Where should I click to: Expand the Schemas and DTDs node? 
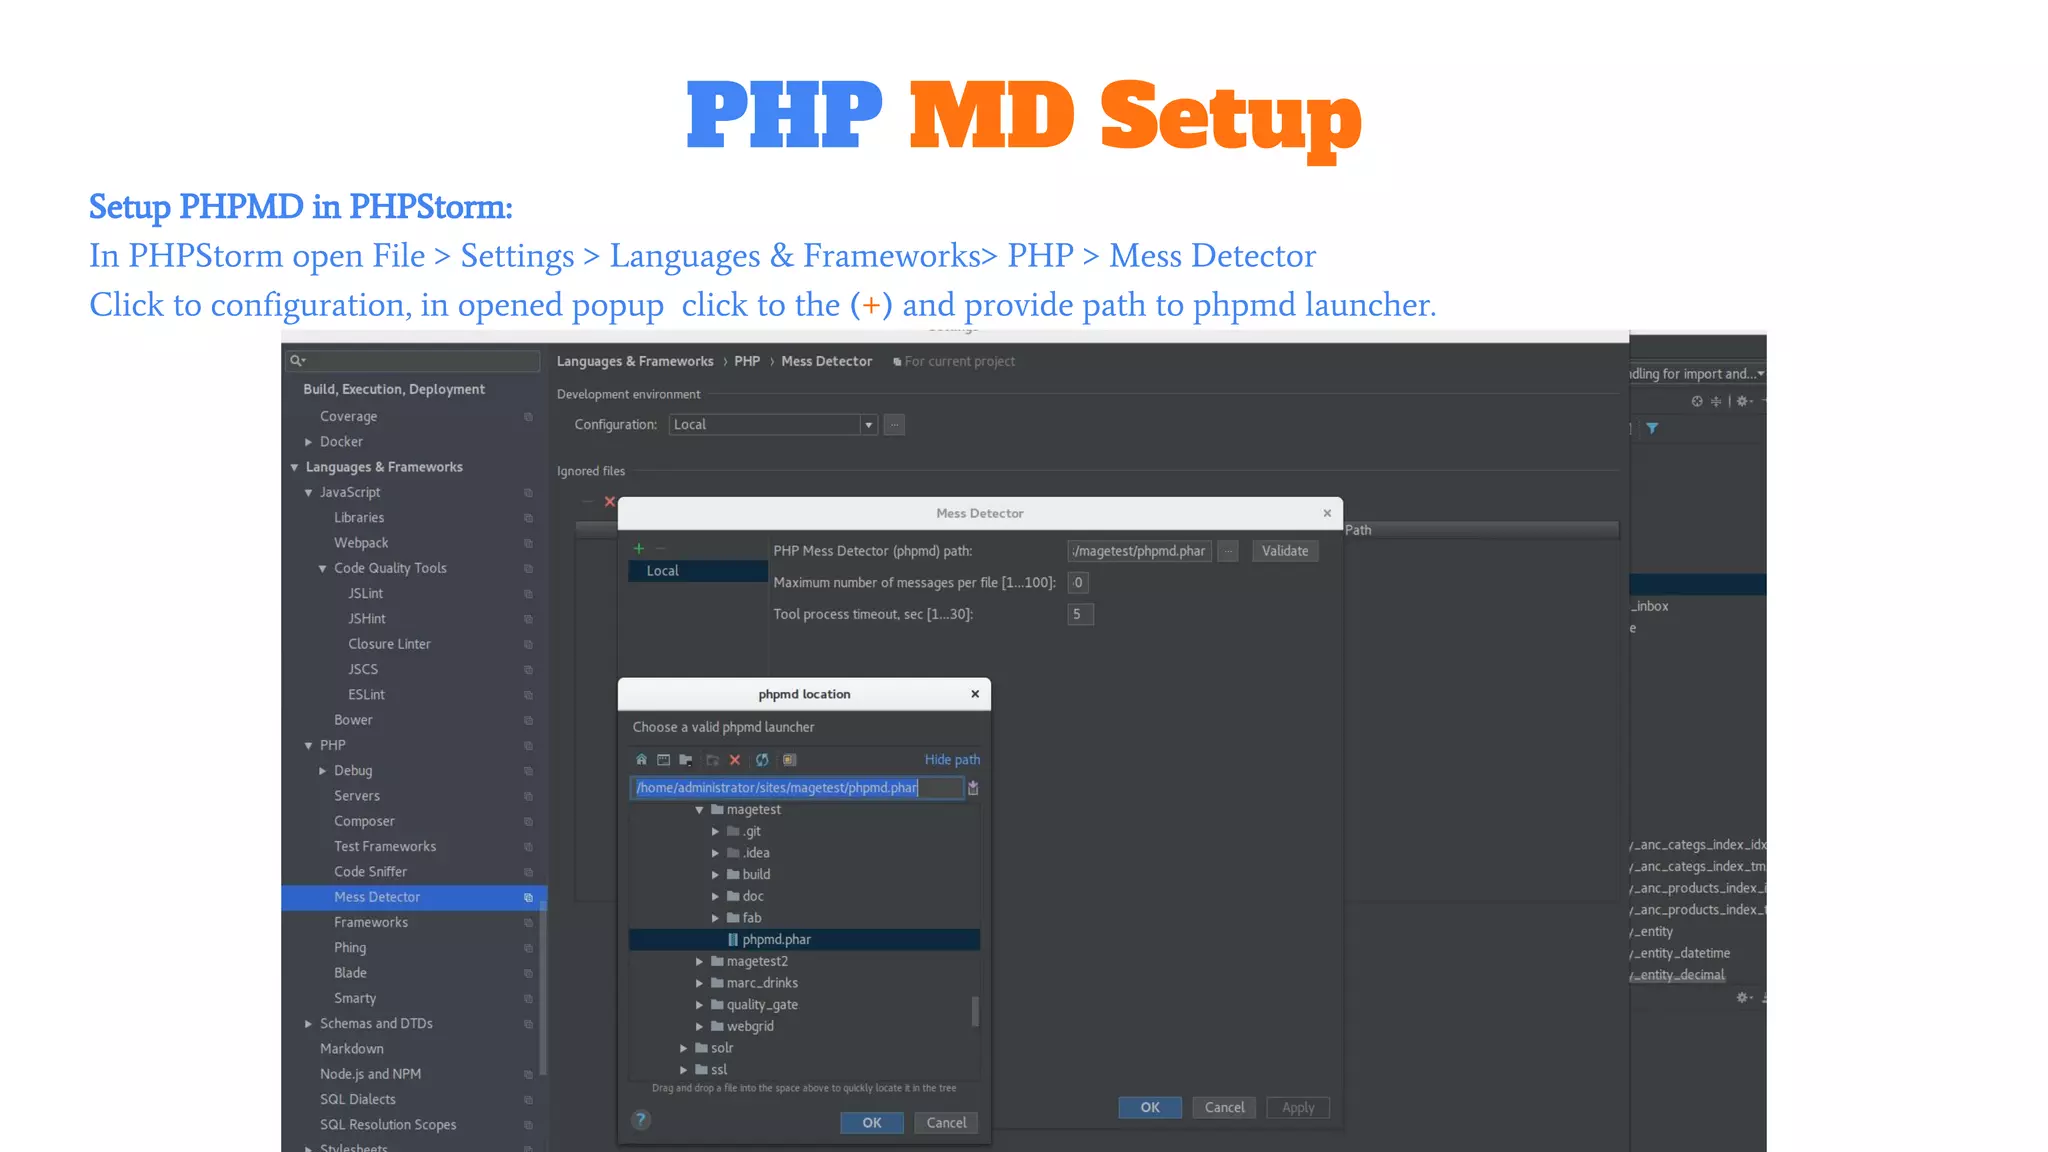click(x=309, y=1024)
